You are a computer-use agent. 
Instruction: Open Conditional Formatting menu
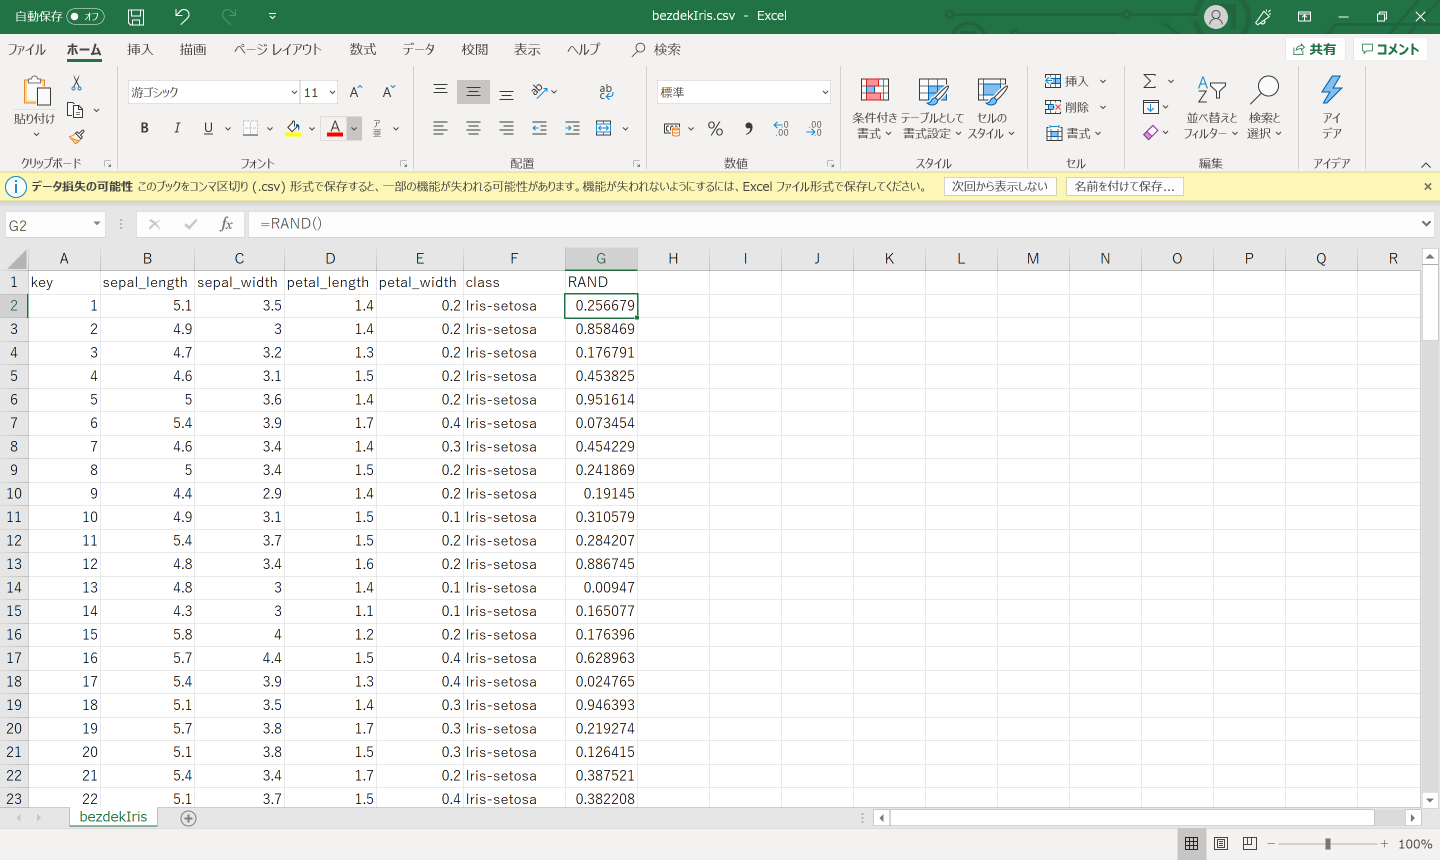click(x=875, y=108)
